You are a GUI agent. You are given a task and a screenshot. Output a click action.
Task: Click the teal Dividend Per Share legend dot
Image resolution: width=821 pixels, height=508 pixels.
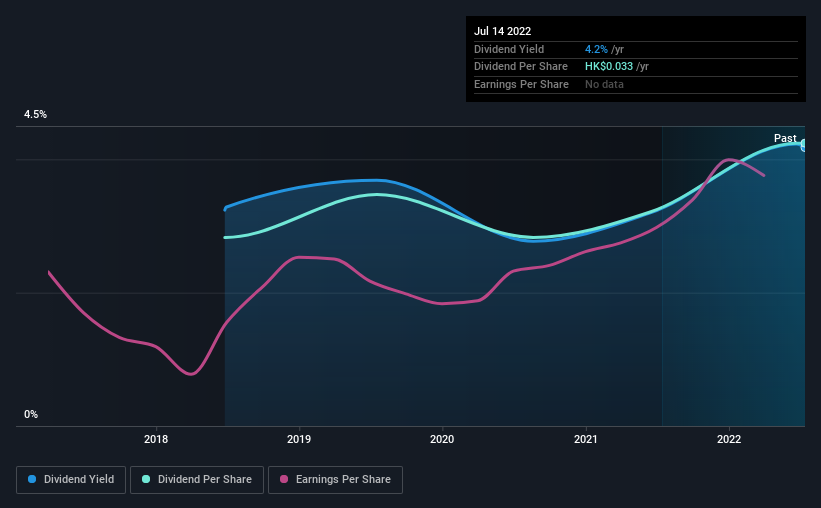(x=146, y=479)
